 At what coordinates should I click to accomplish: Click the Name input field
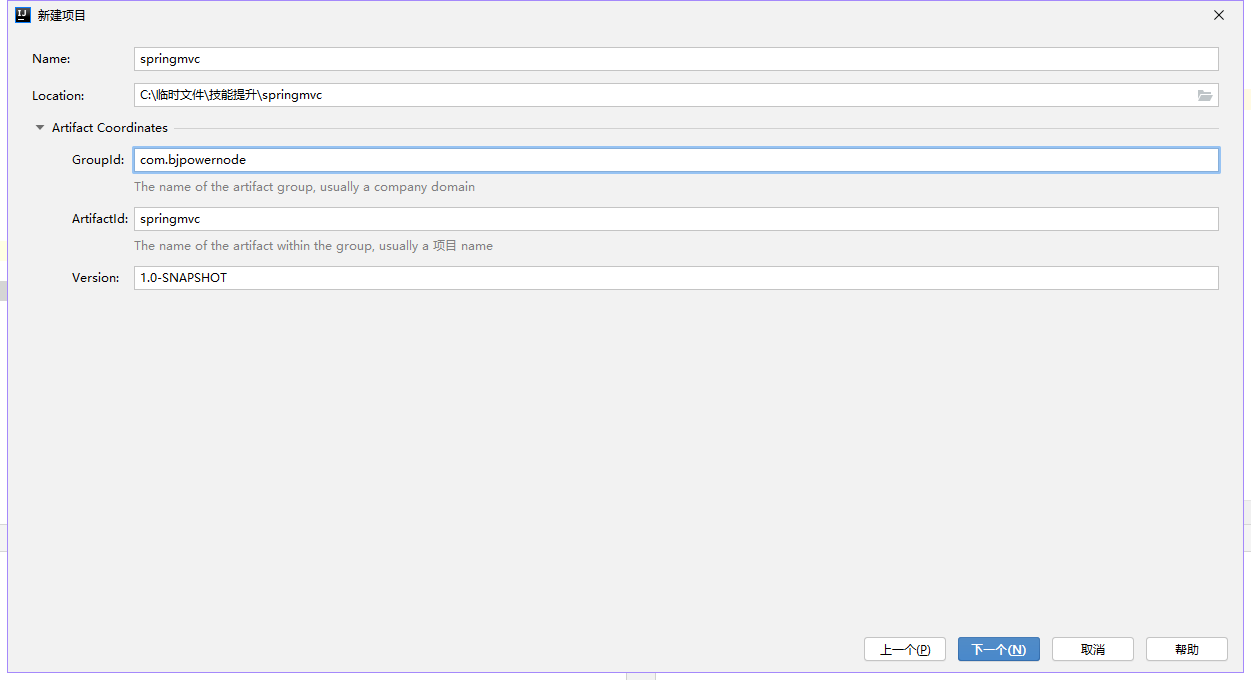coord(676,59)
